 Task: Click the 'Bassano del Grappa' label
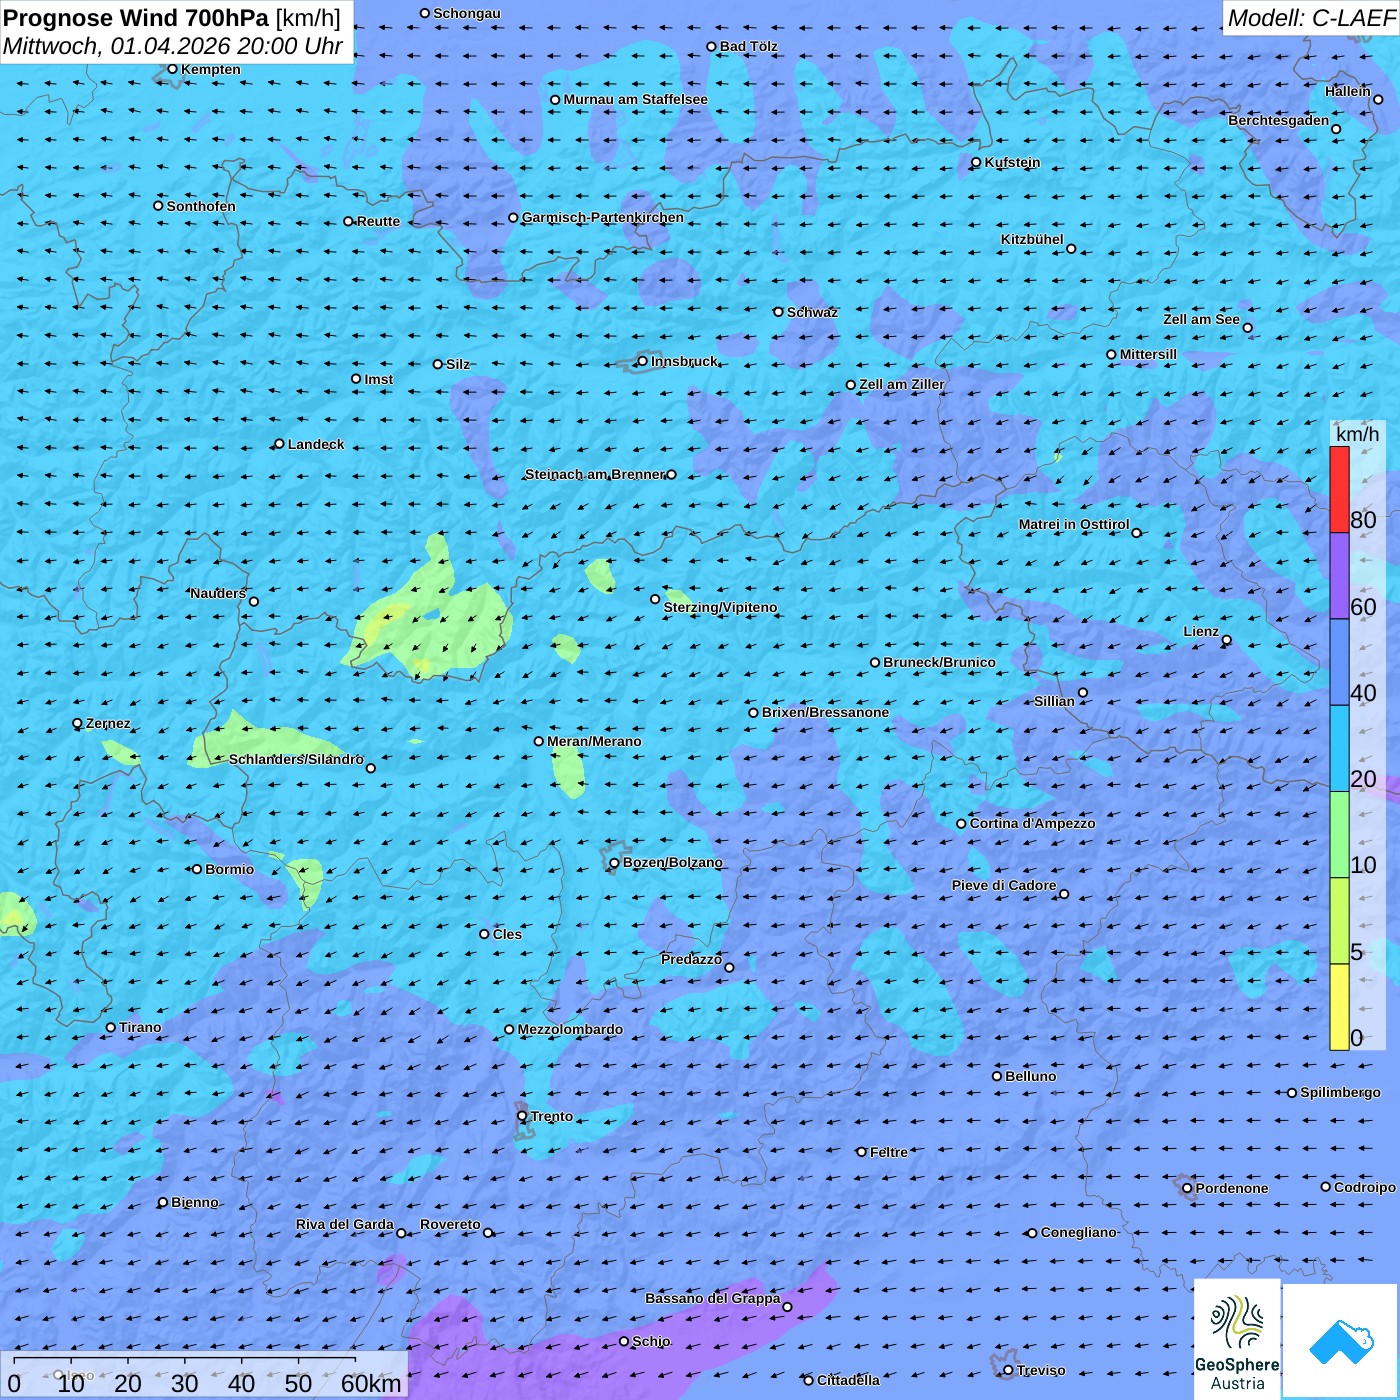click(712, 1298)
